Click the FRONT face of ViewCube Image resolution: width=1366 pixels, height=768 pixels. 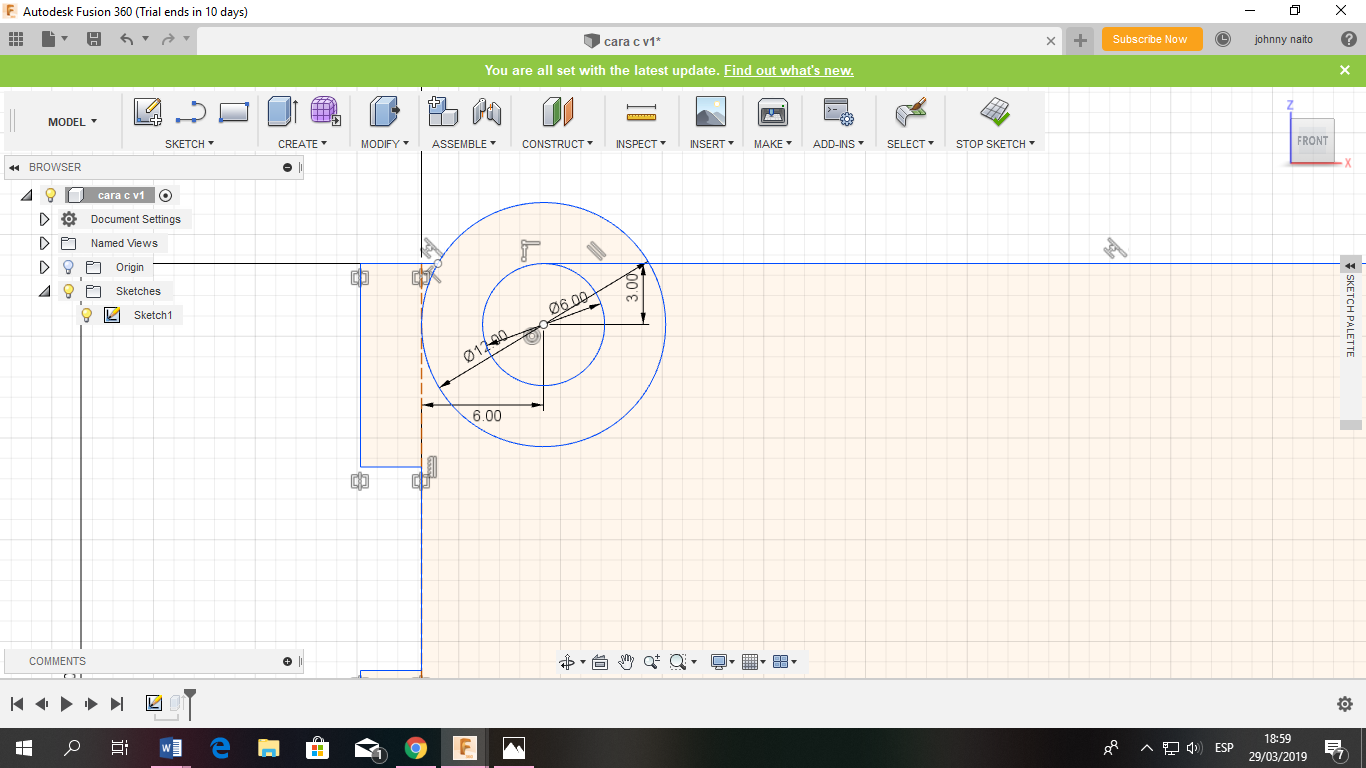click(1312, 141)
